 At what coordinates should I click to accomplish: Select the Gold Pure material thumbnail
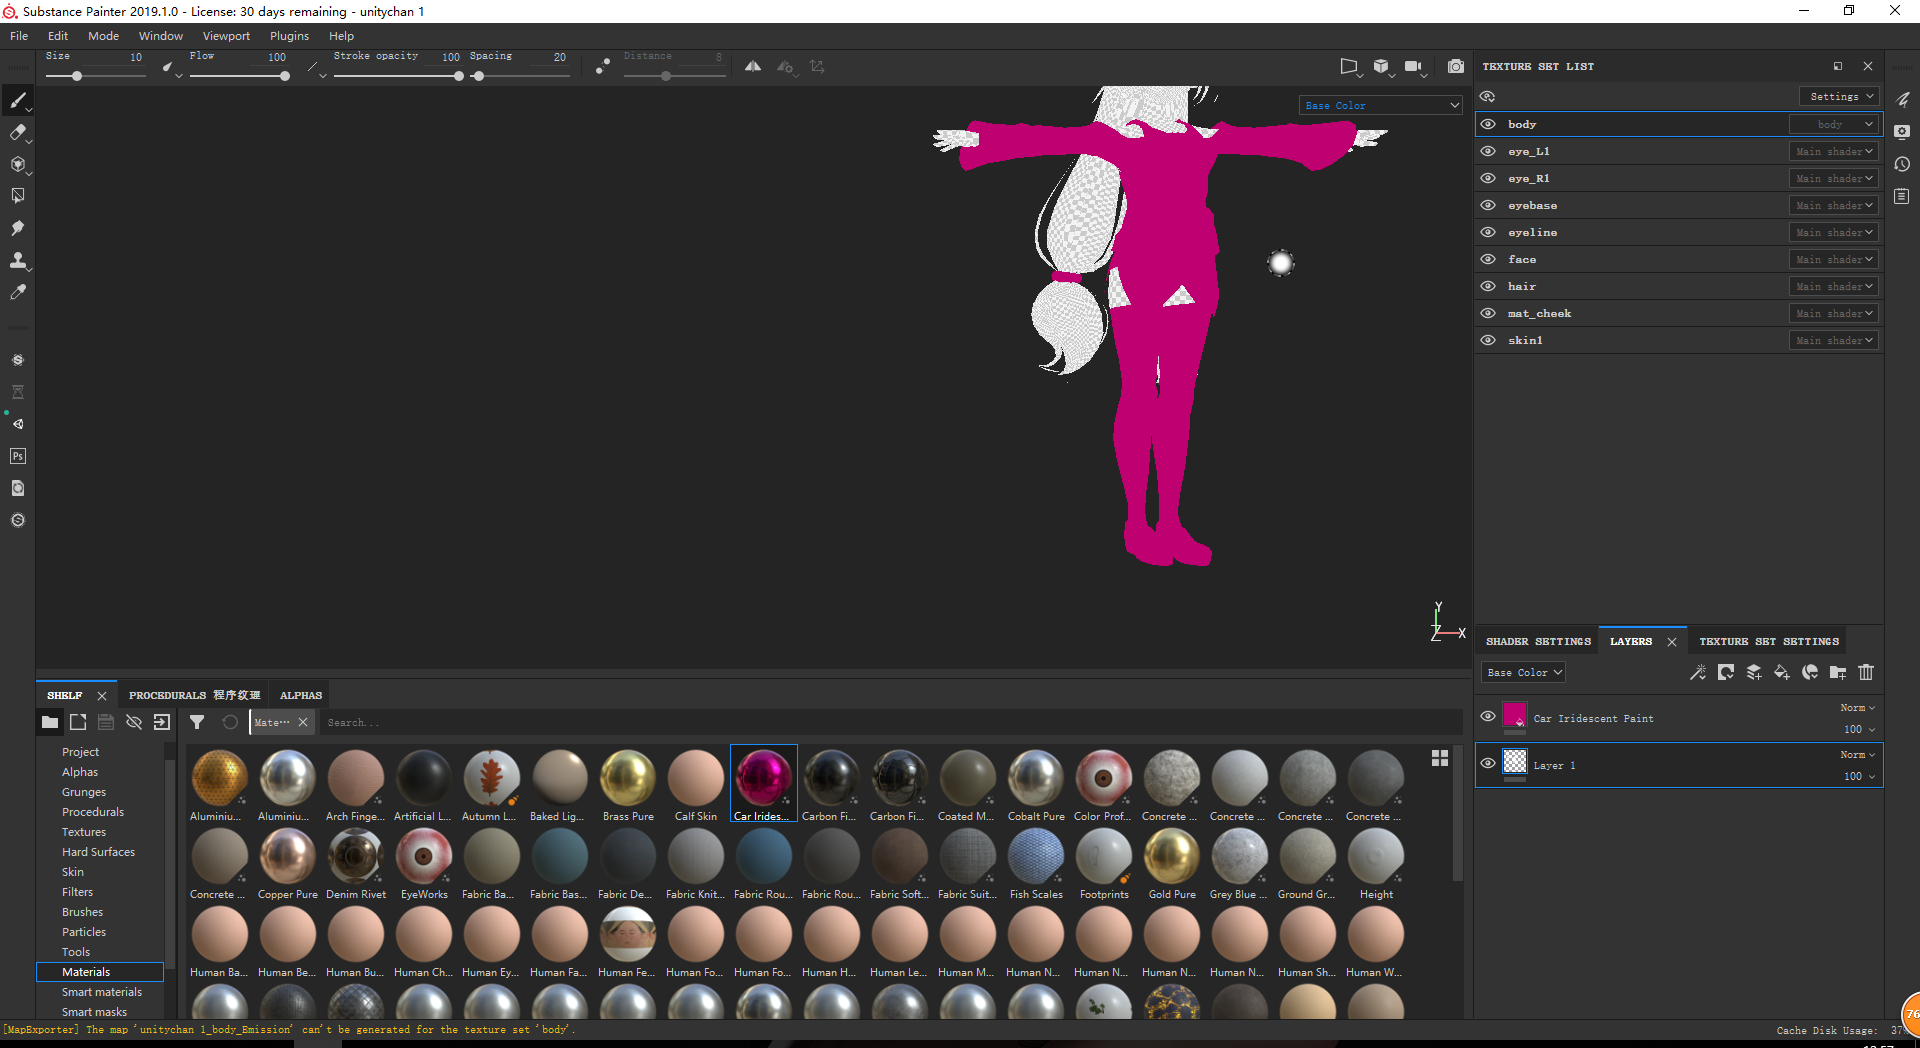click(x=1172, y=858)
